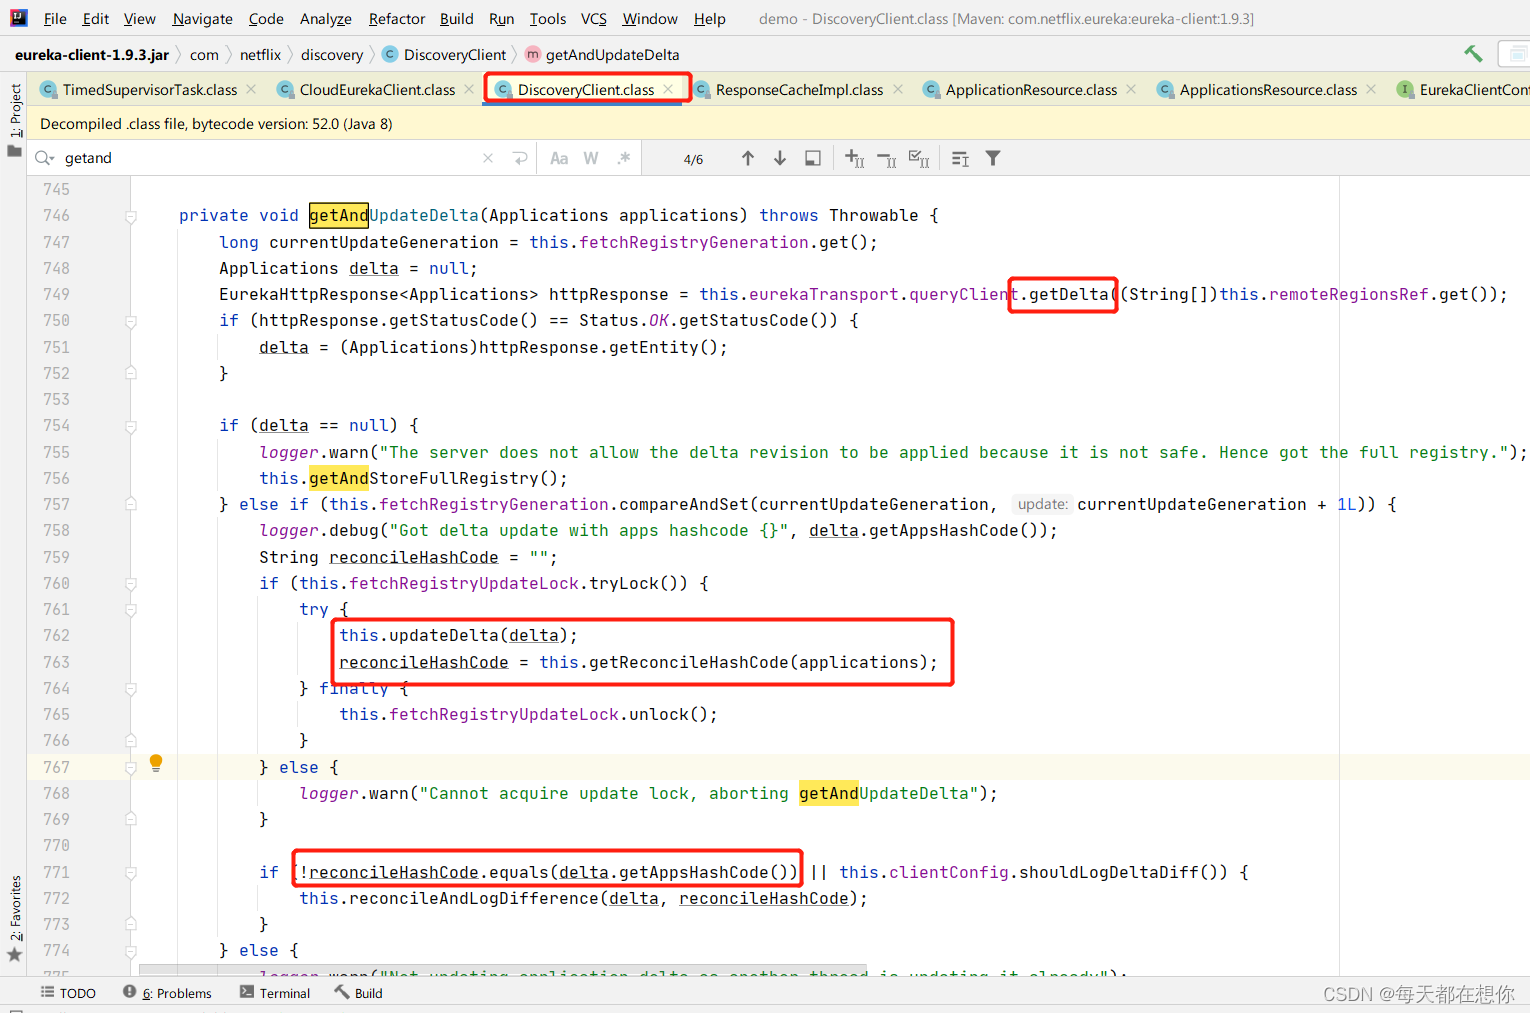Click the new line icon in search
The height and width of the screenshot is (1013, 1530).
[520, 158]
